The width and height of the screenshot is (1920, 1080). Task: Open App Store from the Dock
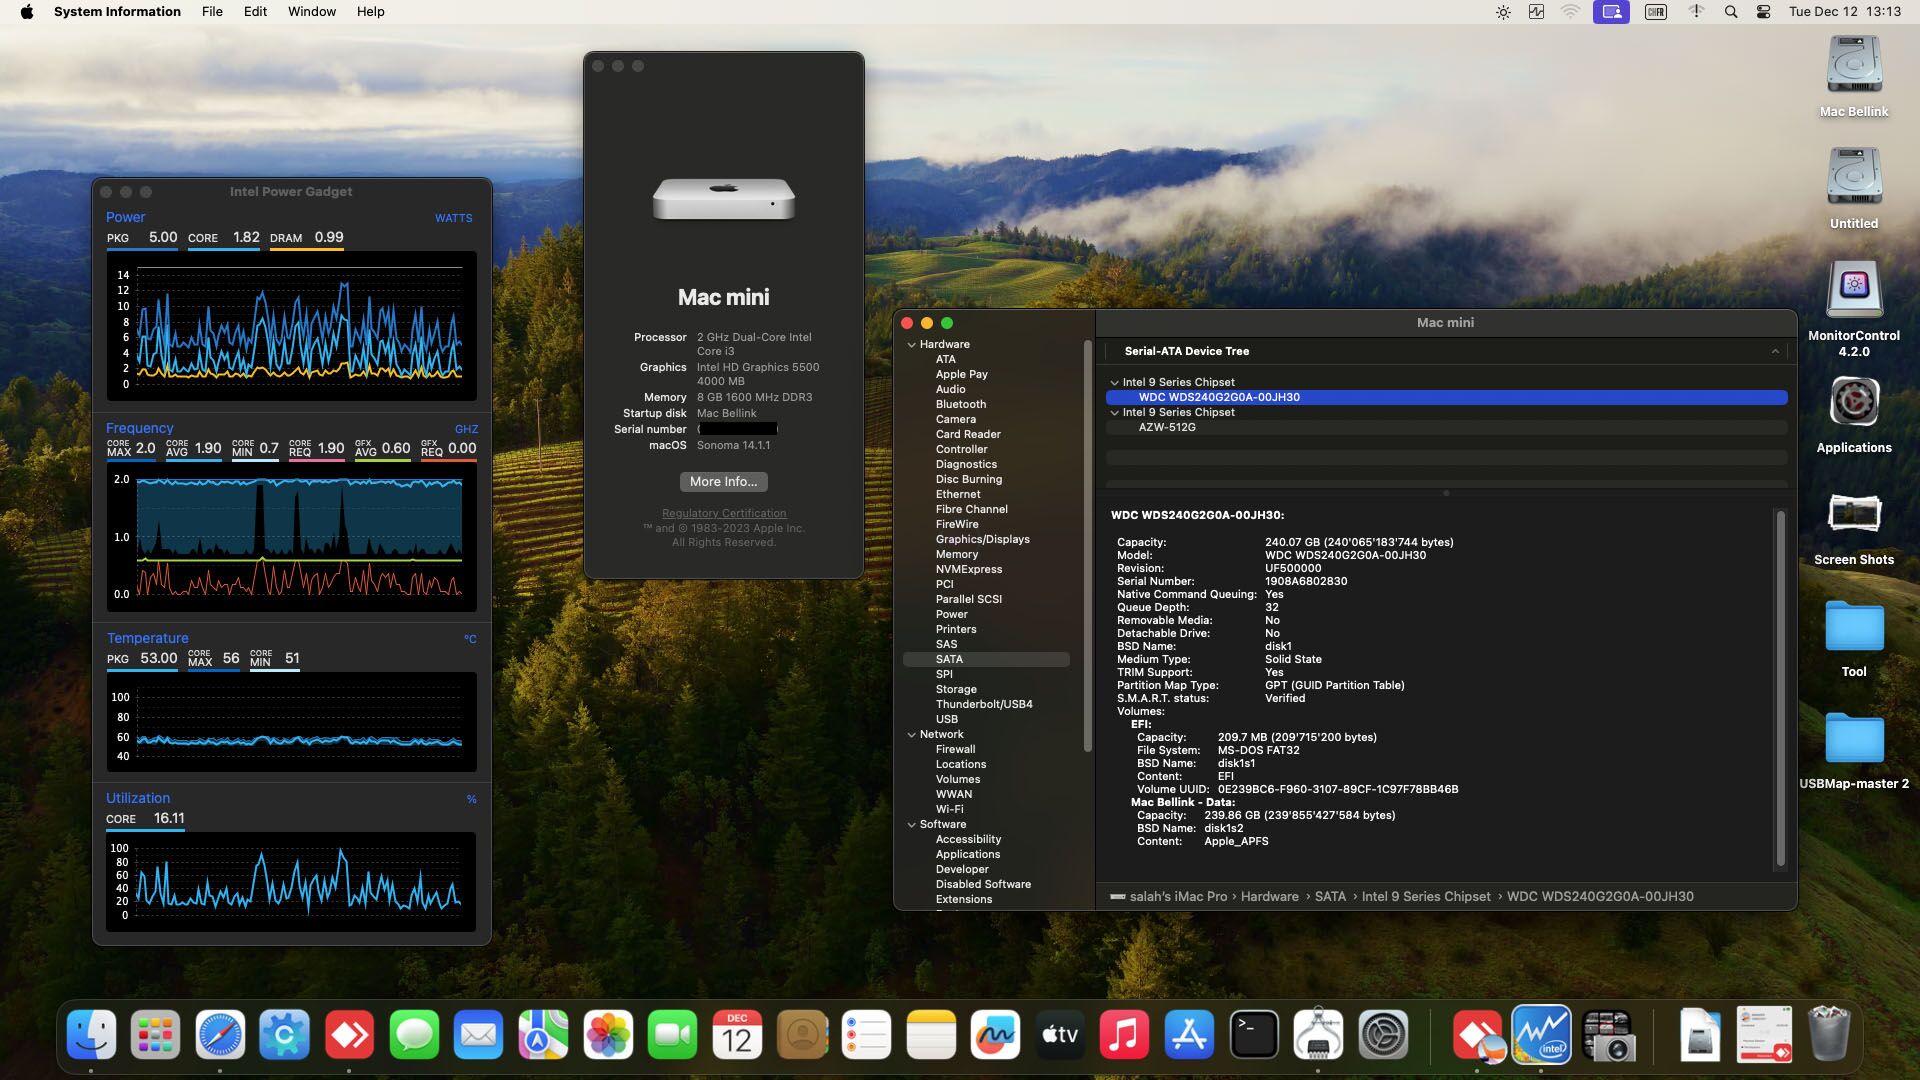[x=1189, y=1034]
